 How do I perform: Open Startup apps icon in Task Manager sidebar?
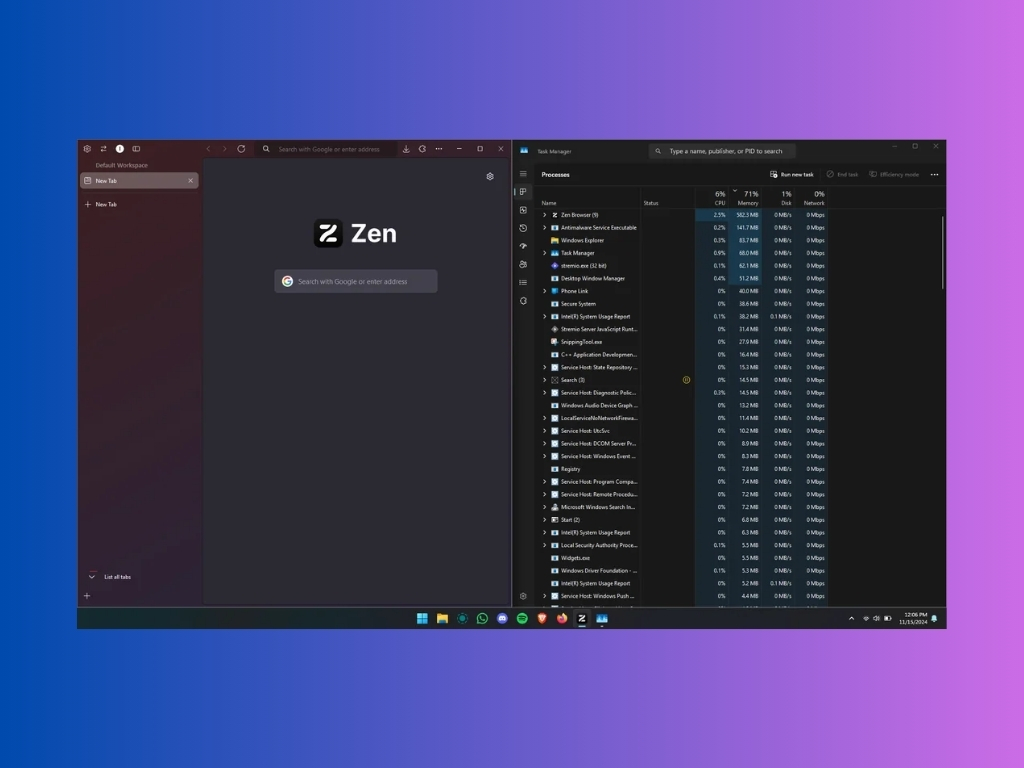pos(523,246)
